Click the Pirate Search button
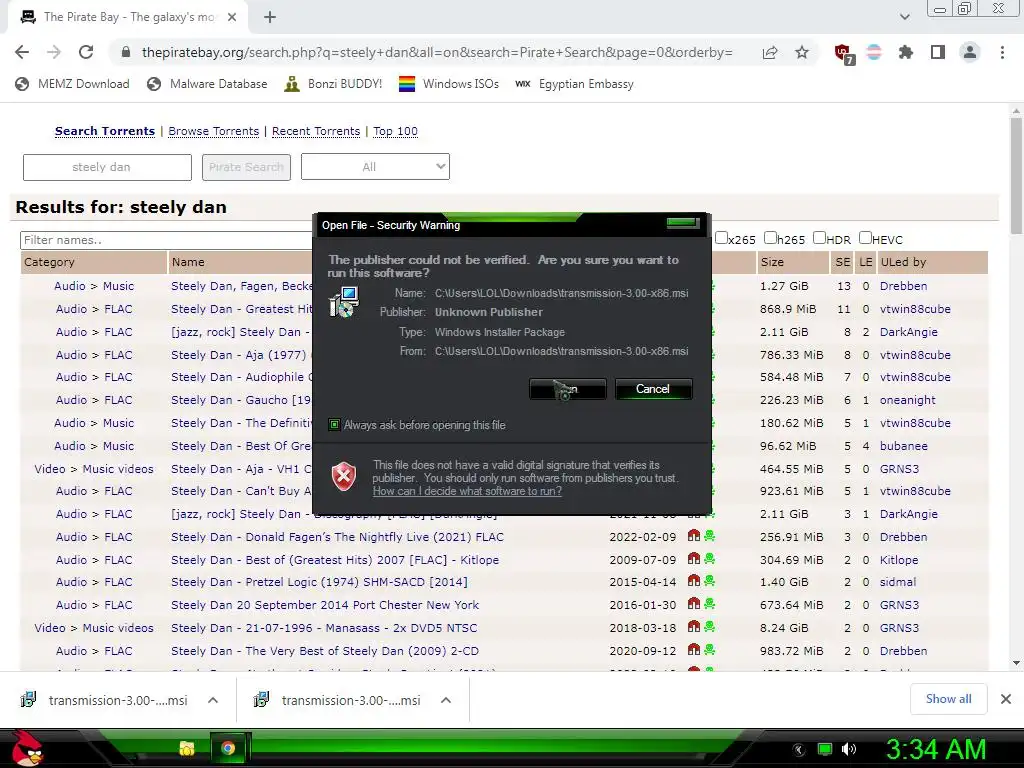The width and height of the screenshot is (1024, 768). [x=246, y=167]
